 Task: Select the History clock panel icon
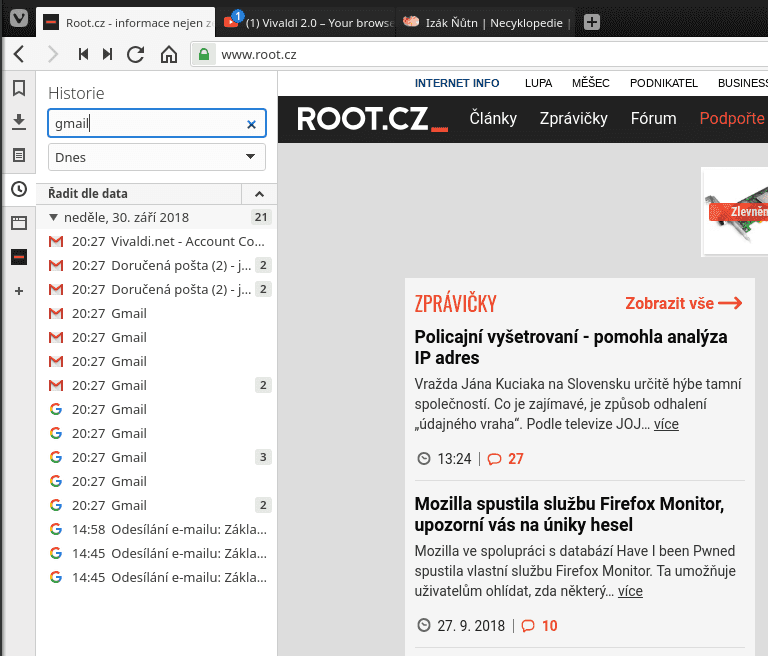[19, 189]
